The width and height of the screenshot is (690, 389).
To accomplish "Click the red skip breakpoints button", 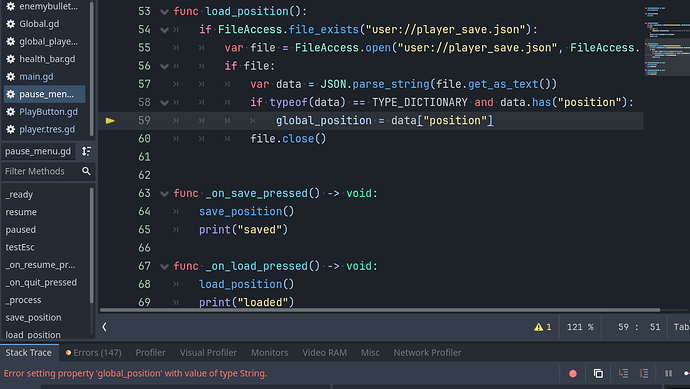I will [573, 374].
